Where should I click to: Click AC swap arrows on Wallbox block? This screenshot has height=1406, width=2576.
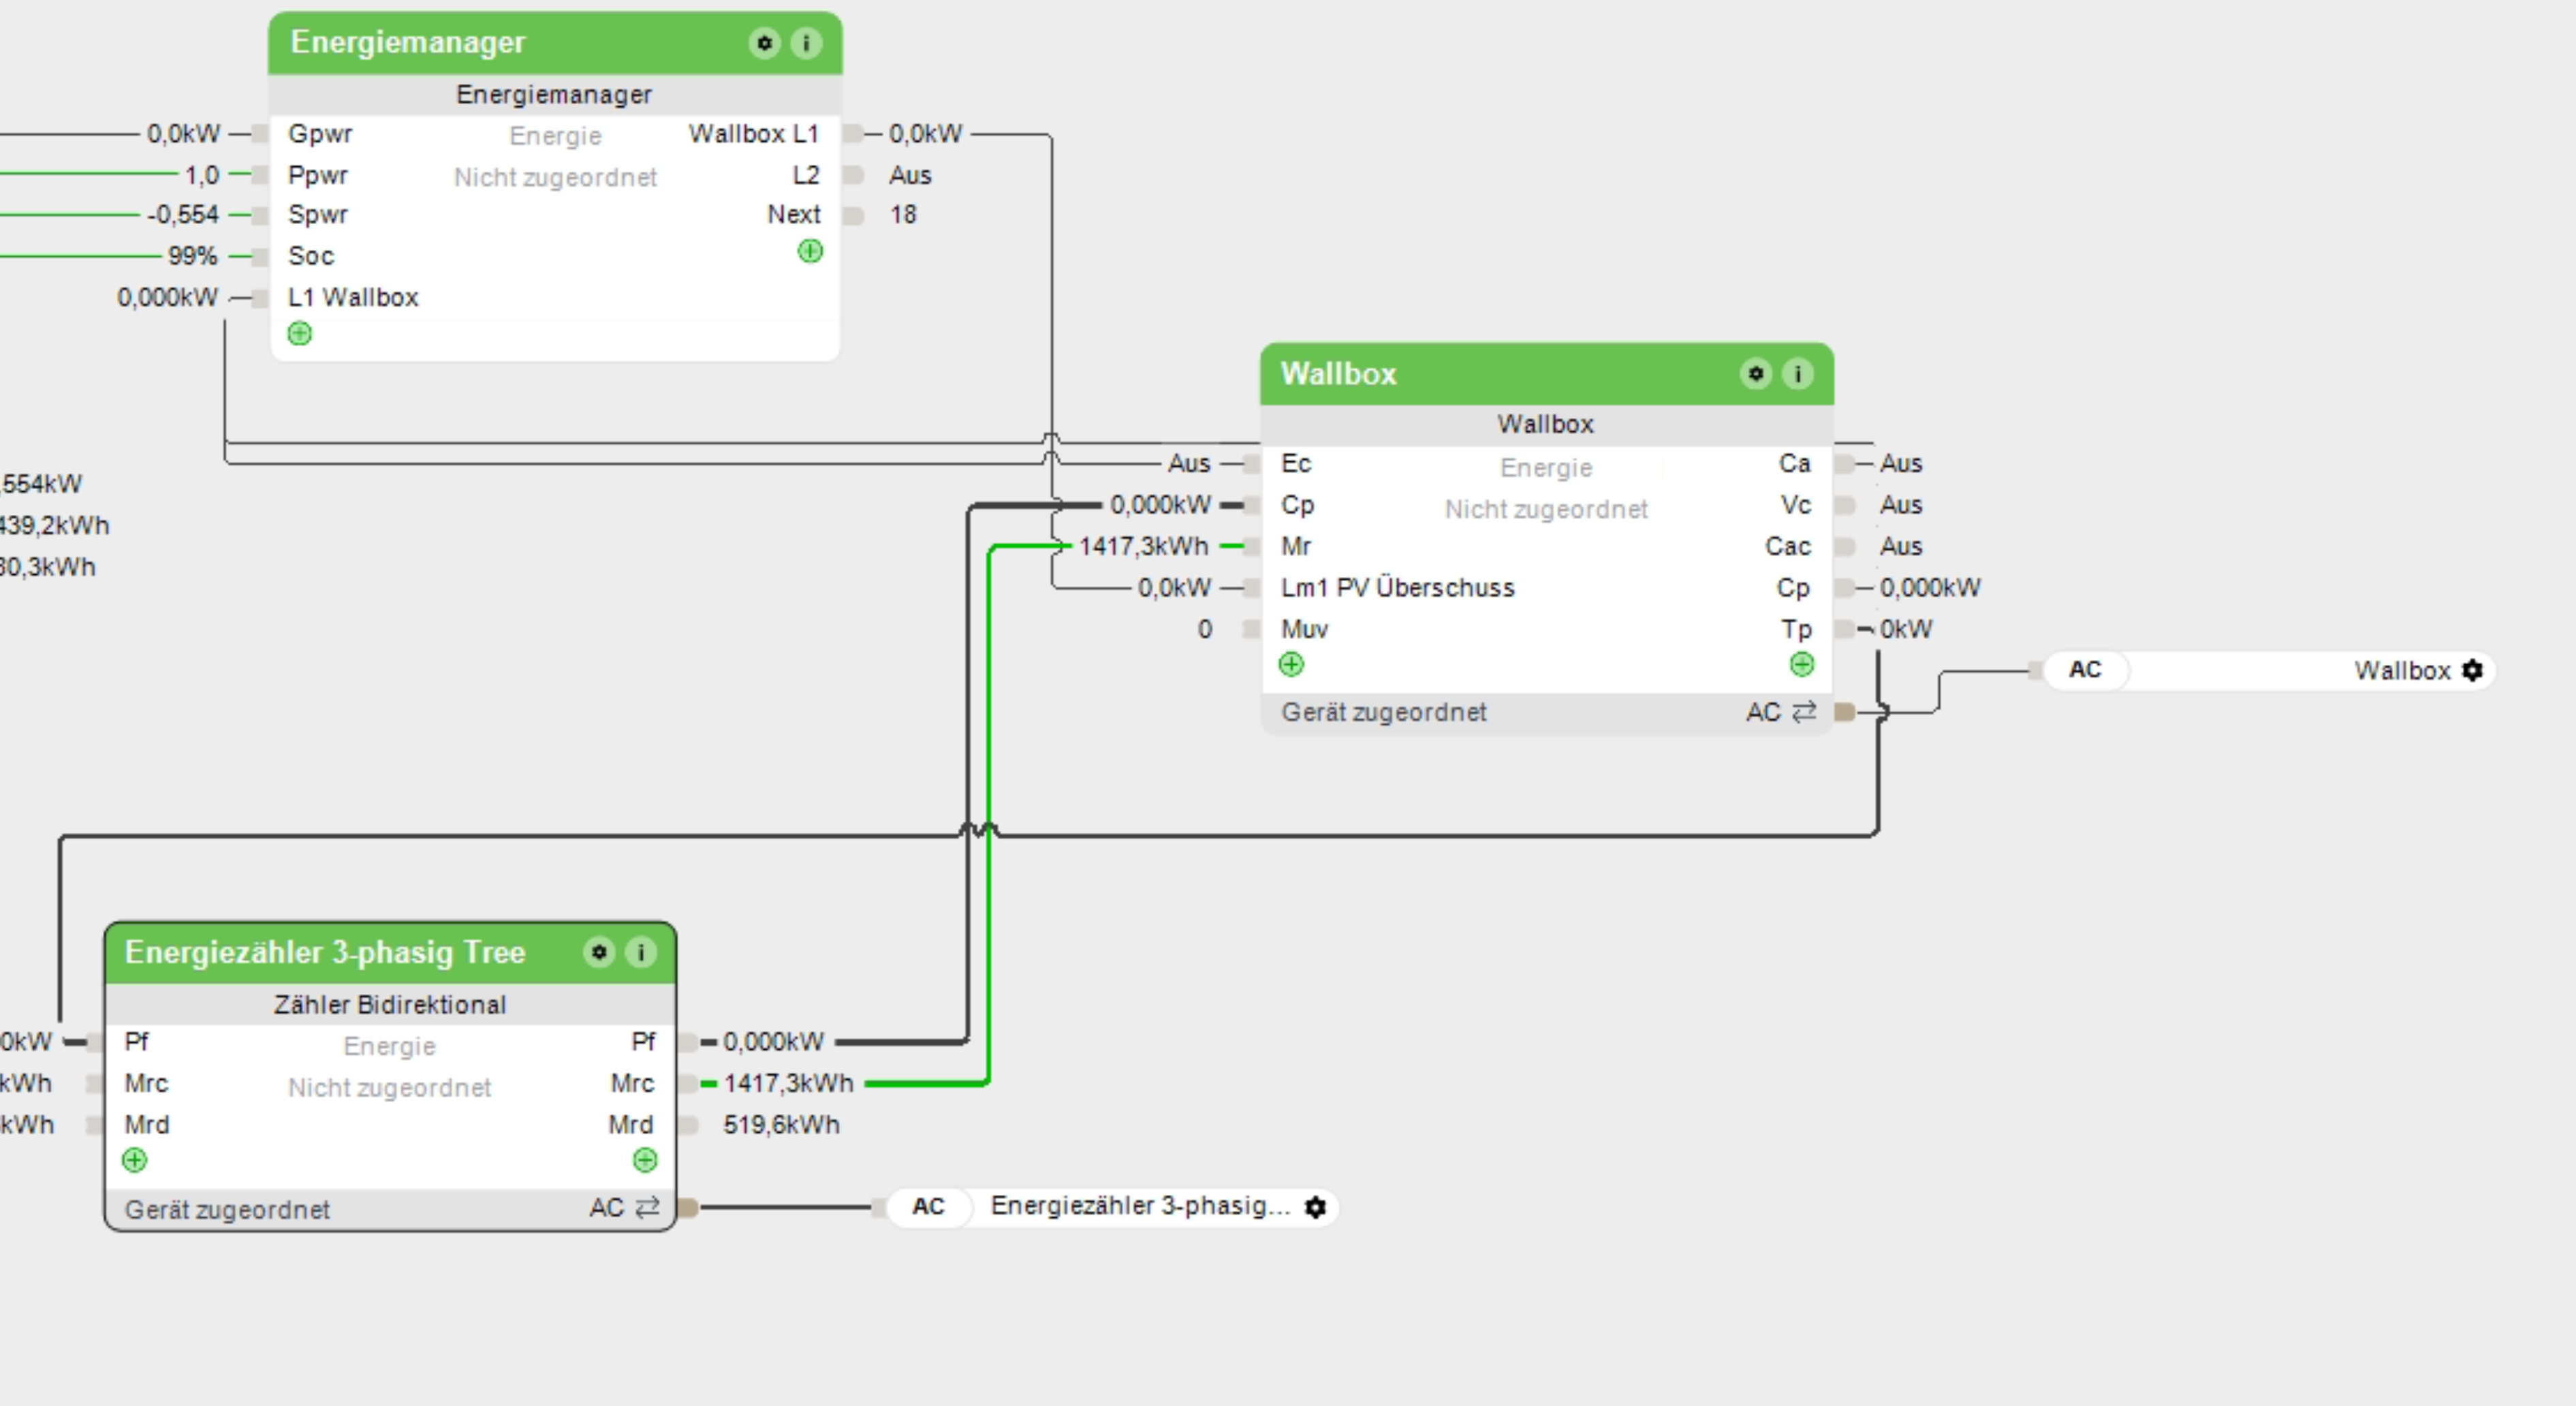tap(1804, 712)
